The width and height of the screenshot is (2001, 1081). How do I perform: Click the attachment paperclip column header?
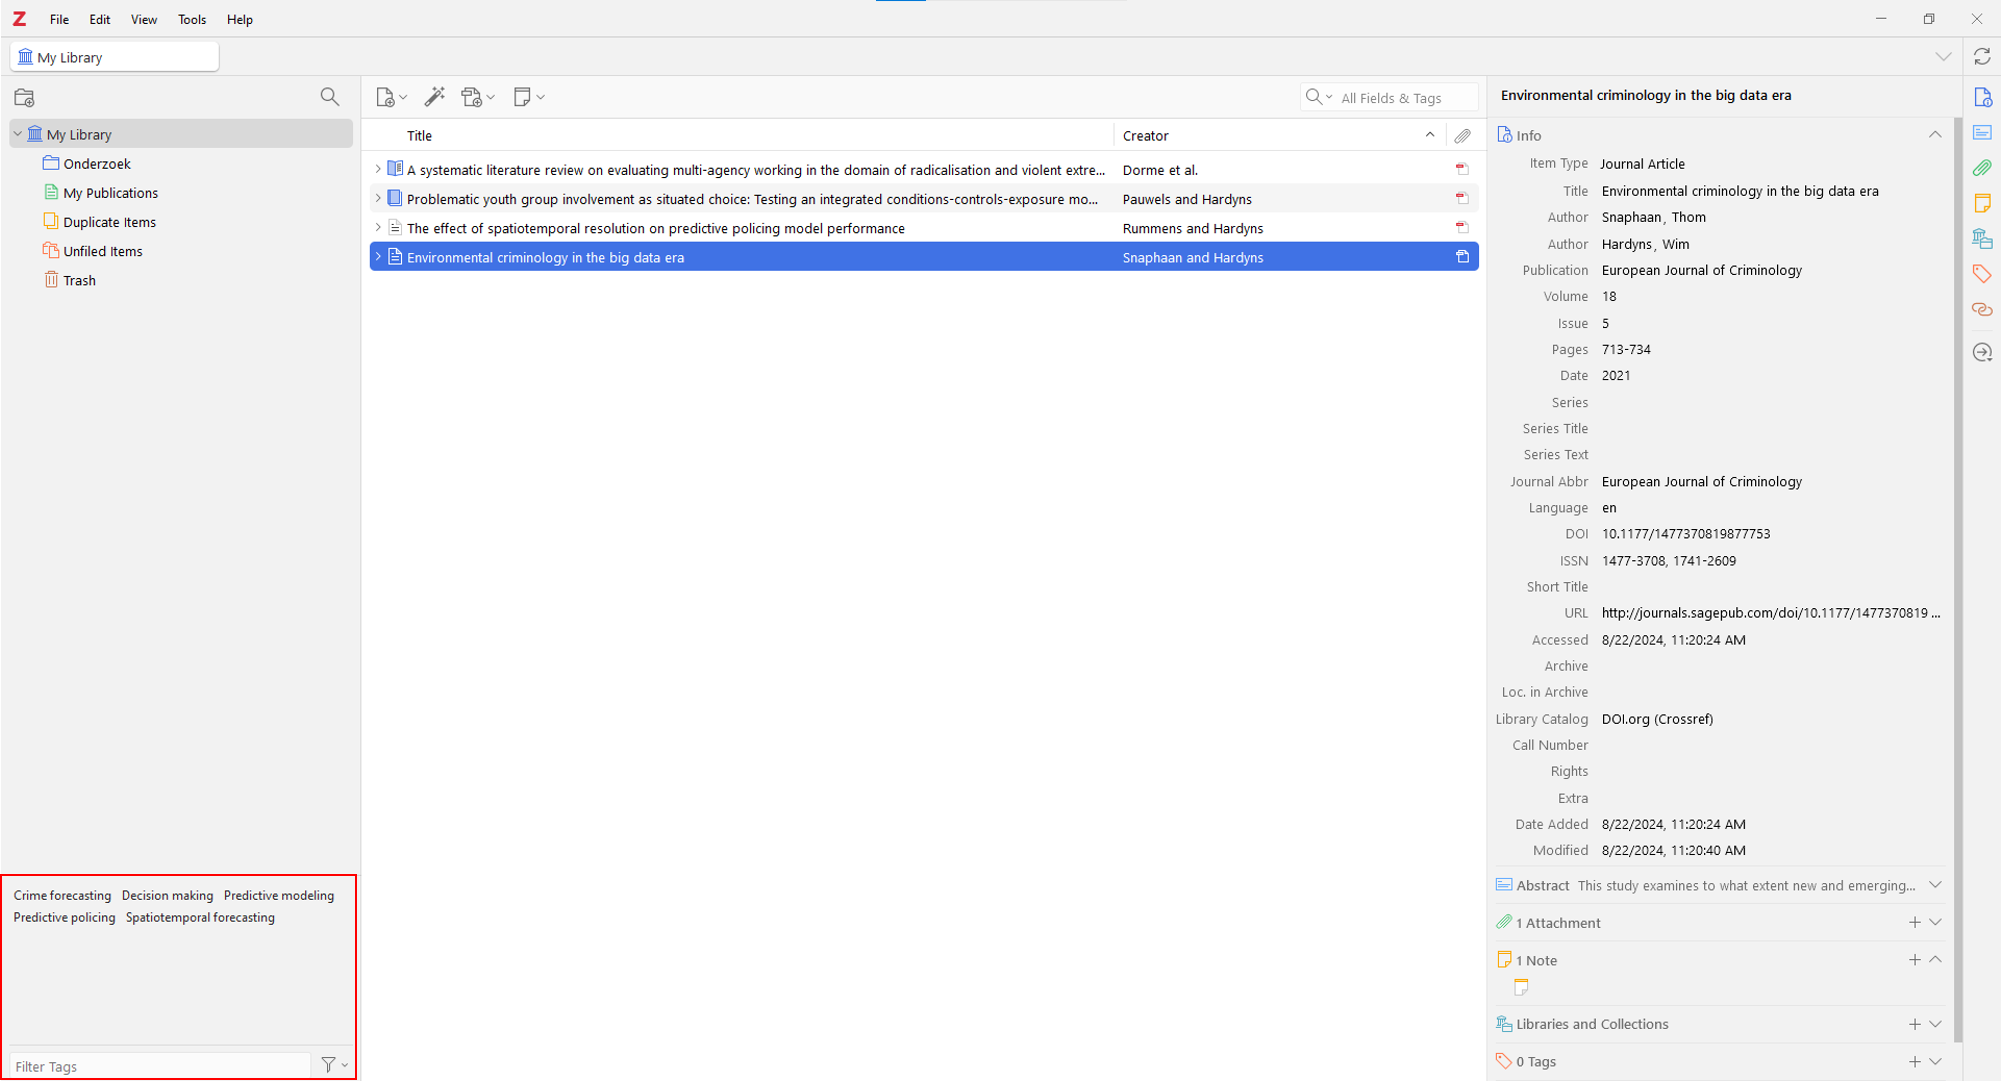[x=1462, y=136]
